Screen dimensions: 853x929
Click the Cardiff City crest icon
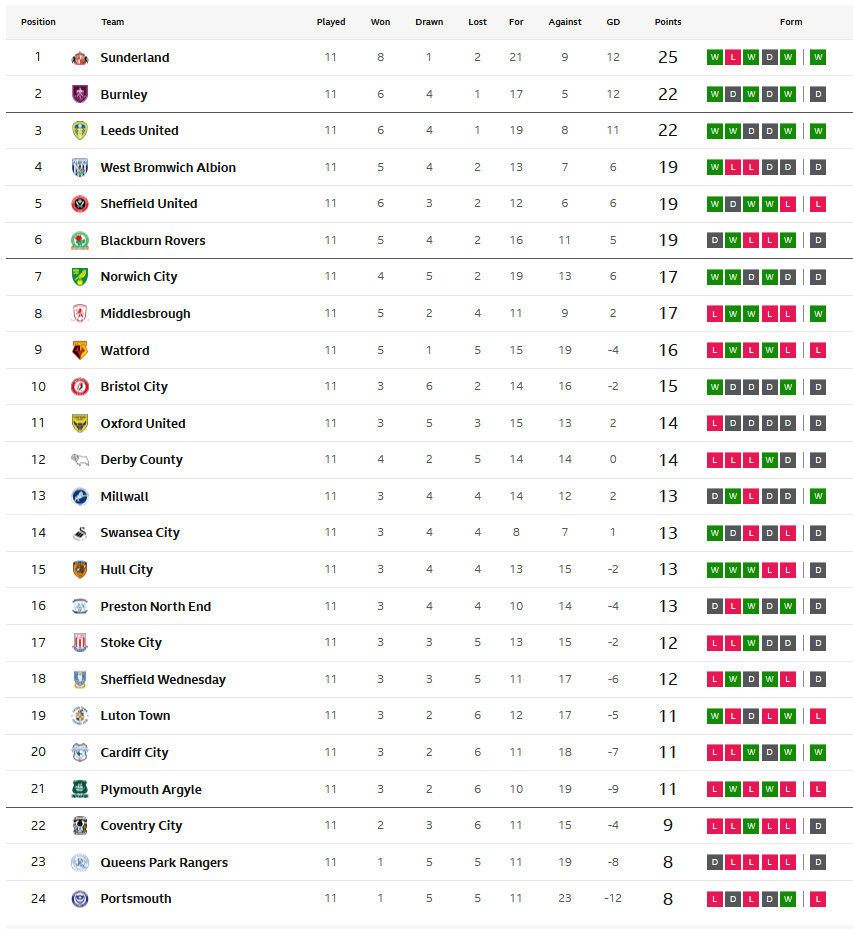(80, 753)
